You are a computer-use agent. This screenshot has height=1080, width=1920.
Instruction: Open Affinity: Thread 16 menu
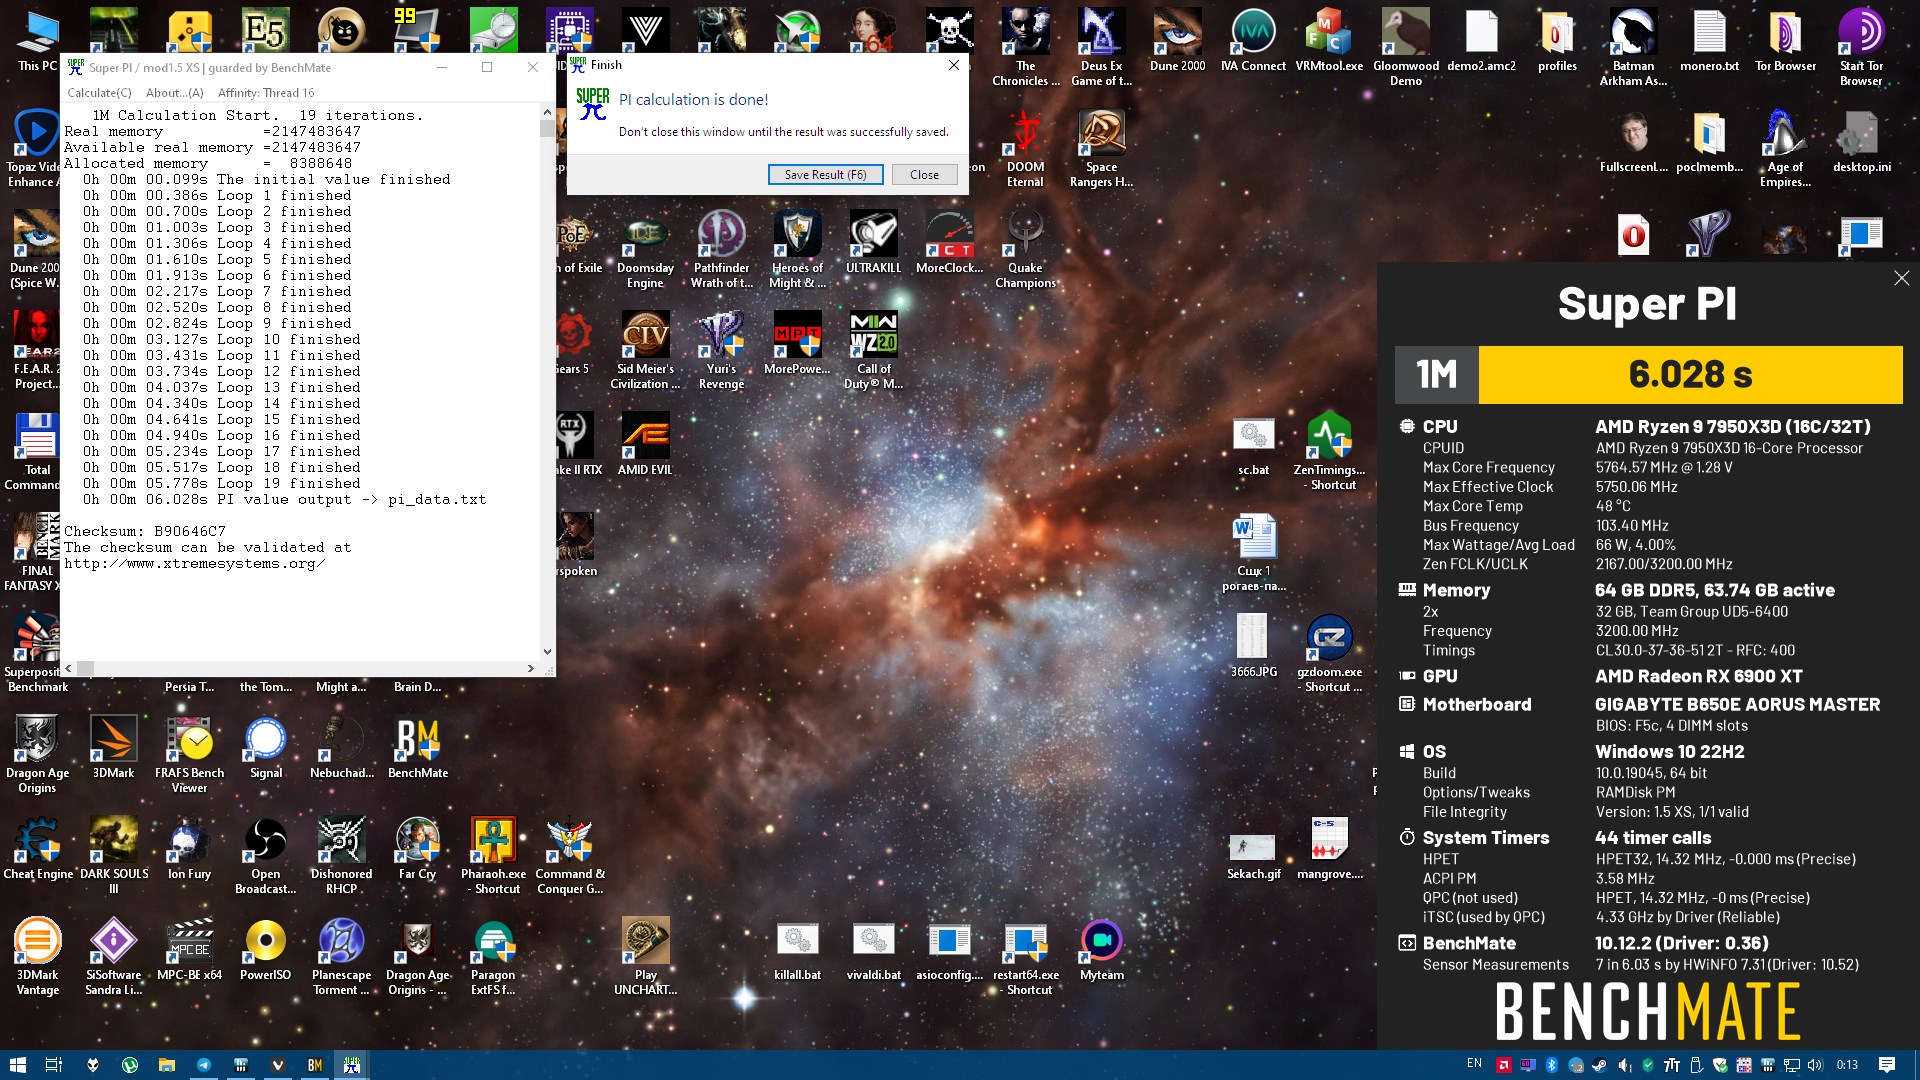266,92
